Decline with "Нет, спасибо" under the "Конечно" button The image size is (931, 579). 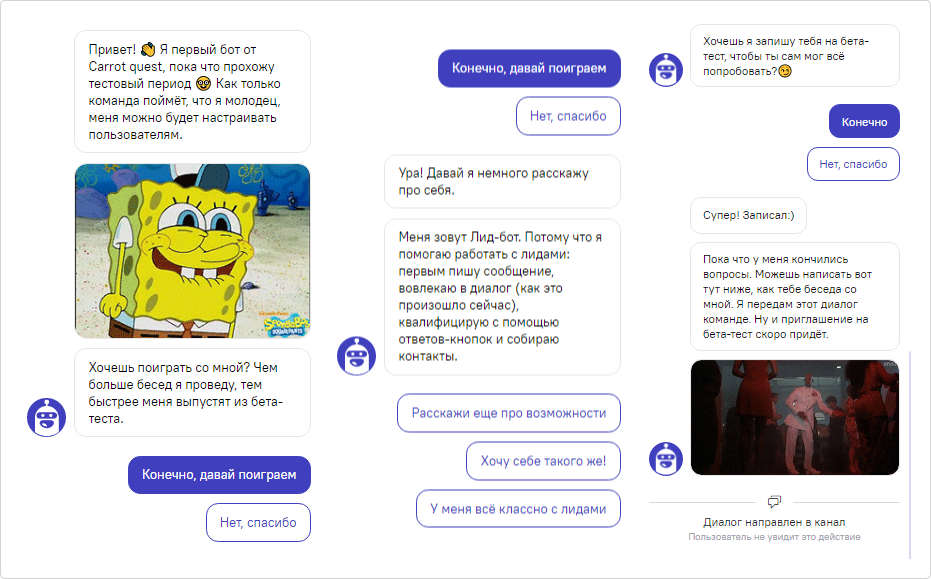853,164
